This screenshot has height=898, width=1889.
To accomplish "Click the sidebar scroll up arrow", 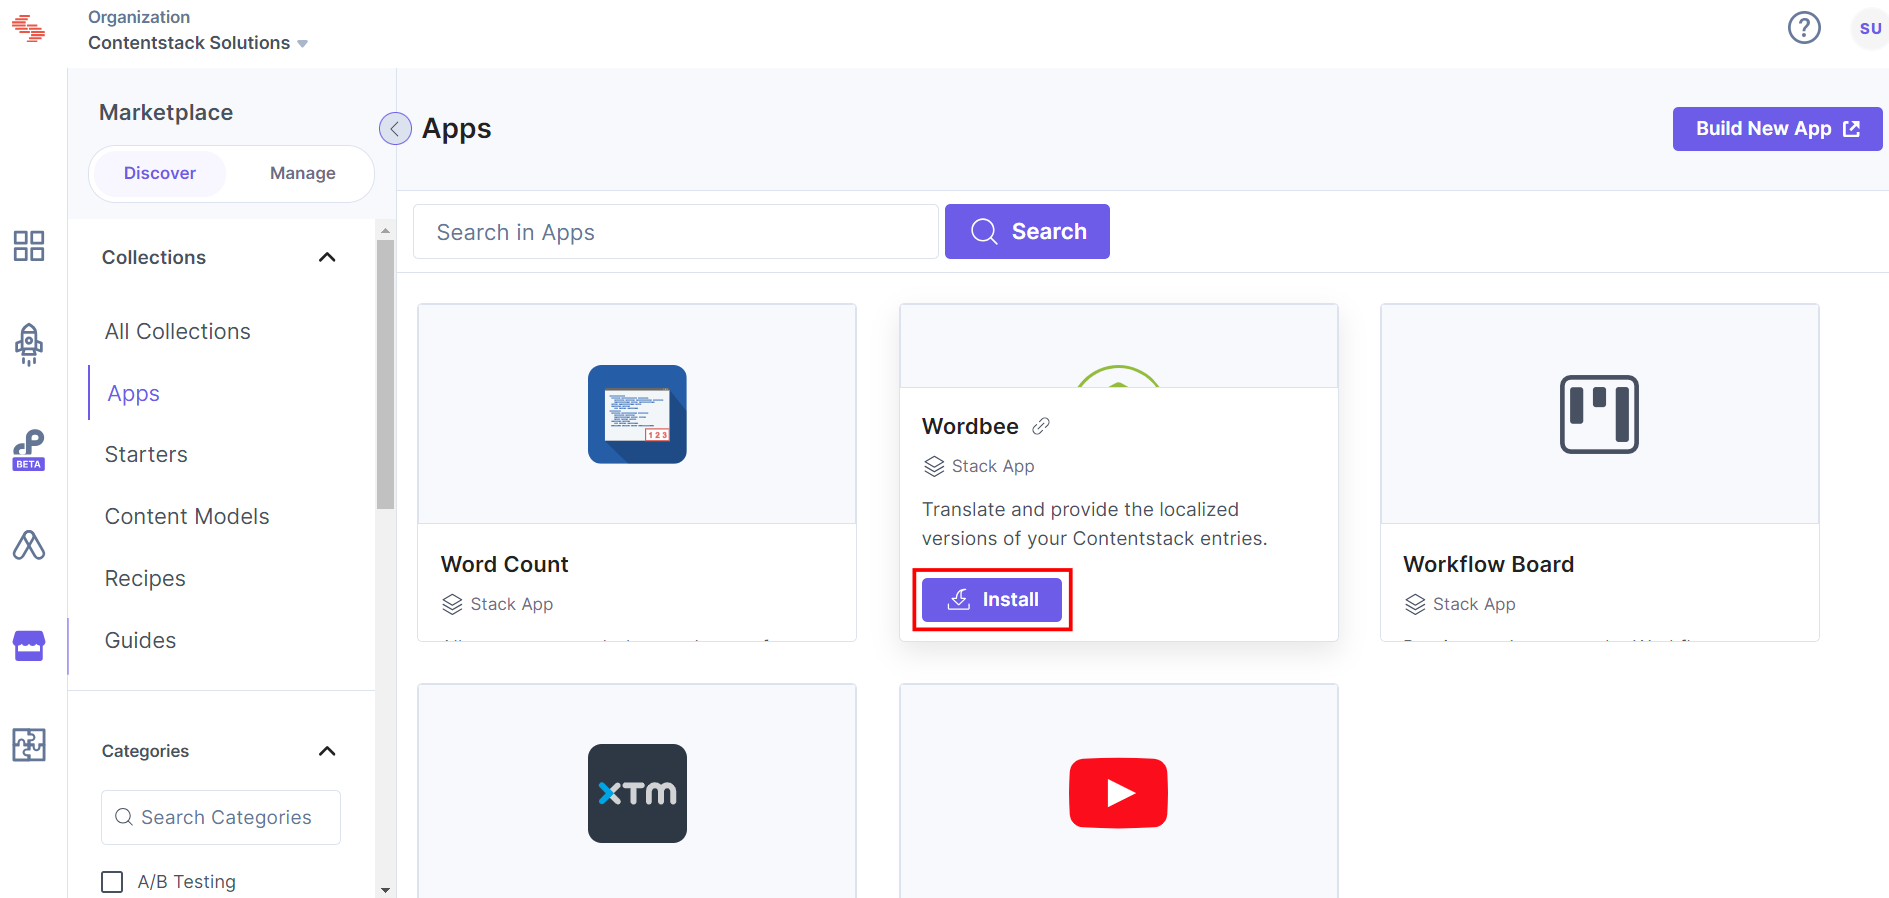I will (x=385, y=231).
